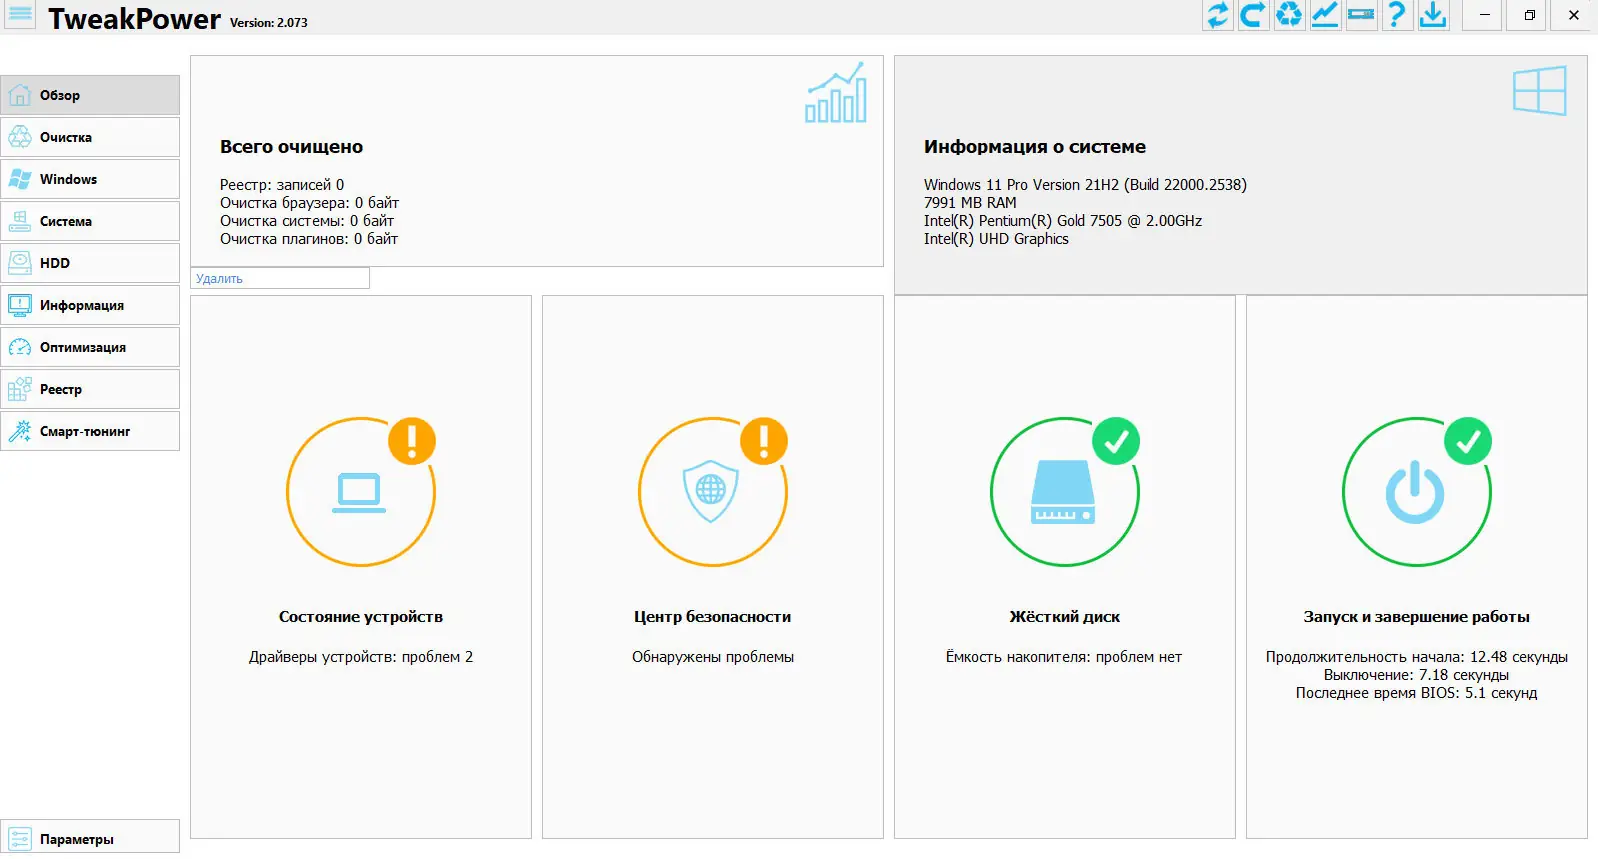Open the Центр безопасности card title
Image resolution: width=1598 pixels, height=859 pixels.
pyautogui.click(x=712, y=617)
